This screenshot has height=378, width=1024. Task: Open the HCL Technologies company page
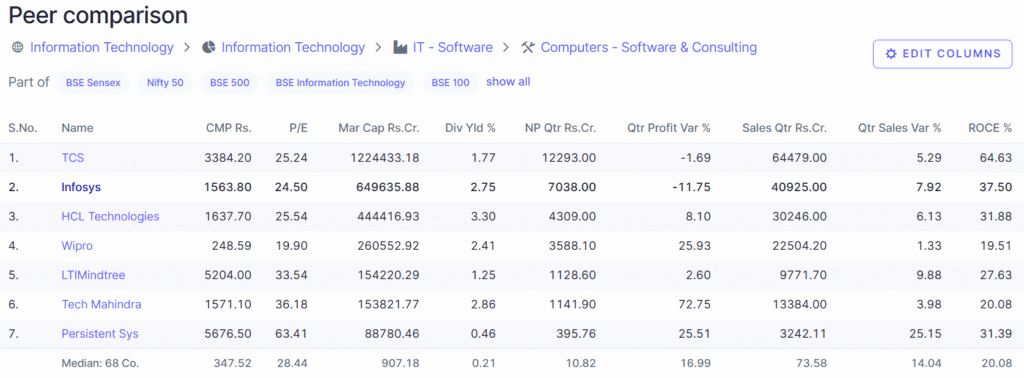[110, 216]
